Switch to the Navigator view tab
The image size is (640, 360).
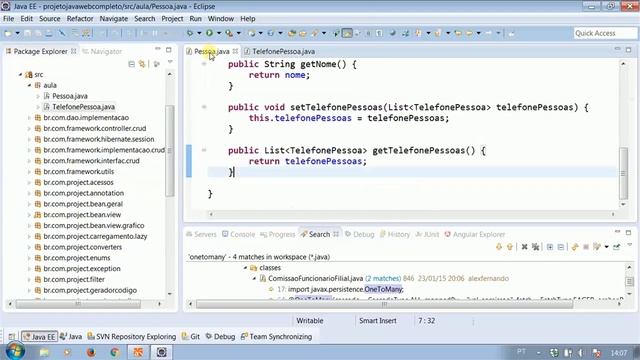click(x=102, y=51)
